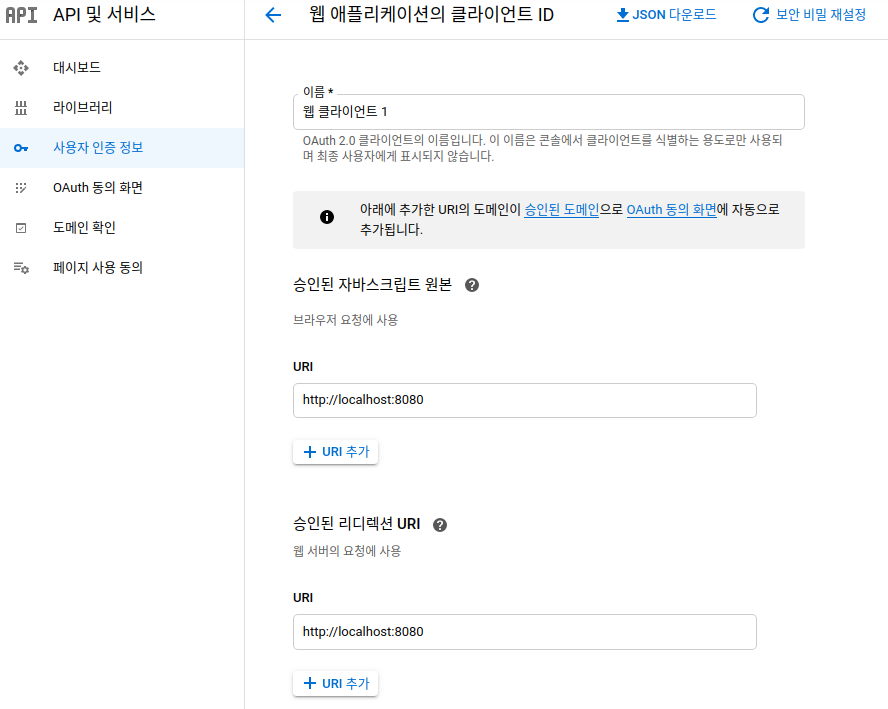Click the domain verification checkbox icon

pos(21,228)
